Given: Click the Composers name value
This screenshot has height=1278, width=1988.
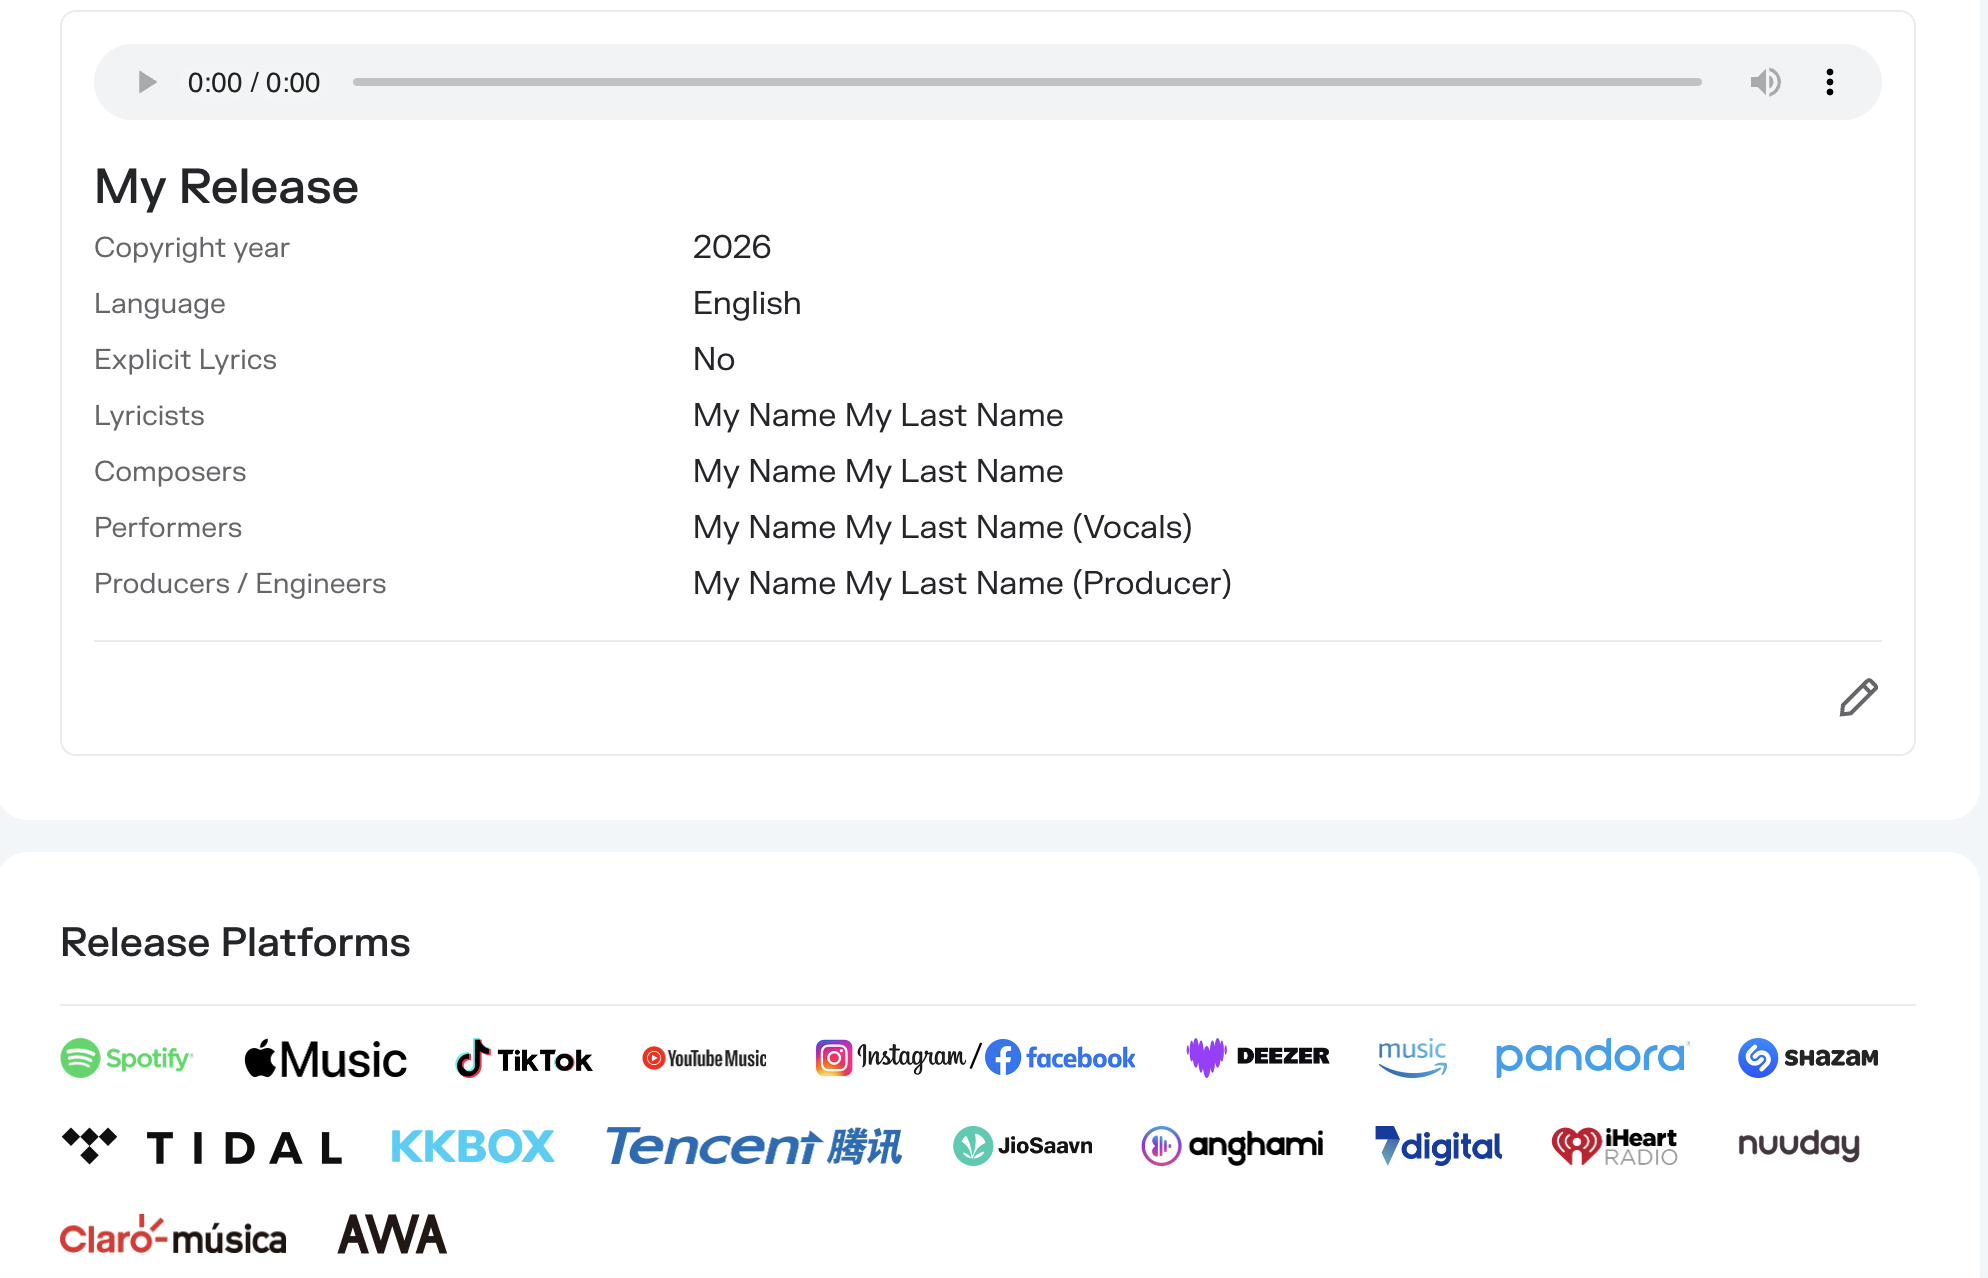Looking at the screenshot, I should click(x=878, y=471).
